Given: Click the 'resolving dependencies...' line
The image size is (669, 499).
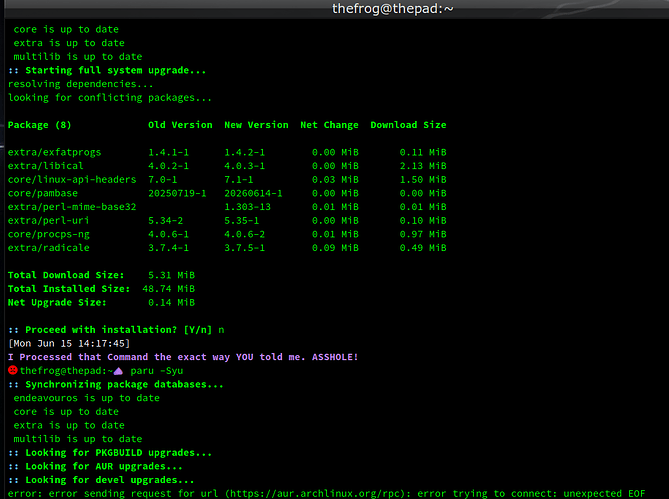Looking at the screenshot, I should (80, 84).
